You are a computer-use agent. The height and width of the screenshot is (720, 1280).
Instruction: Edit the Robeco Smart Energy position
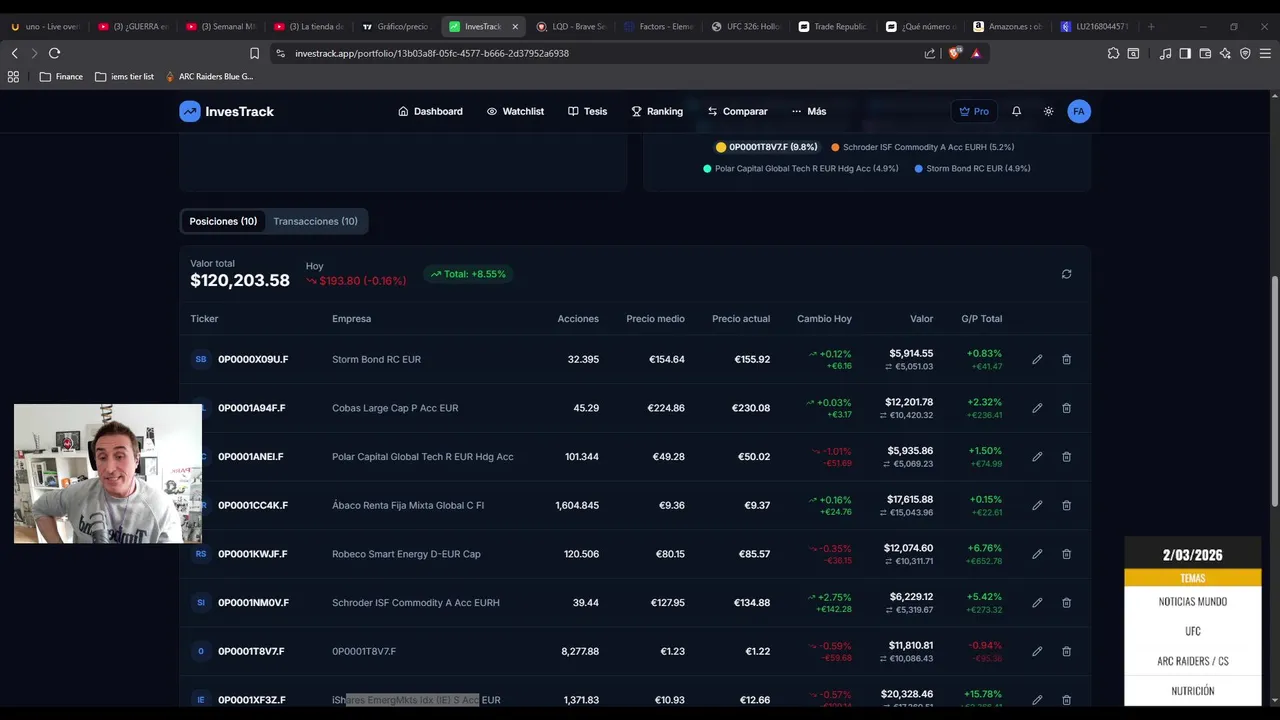coord(1037,554)
